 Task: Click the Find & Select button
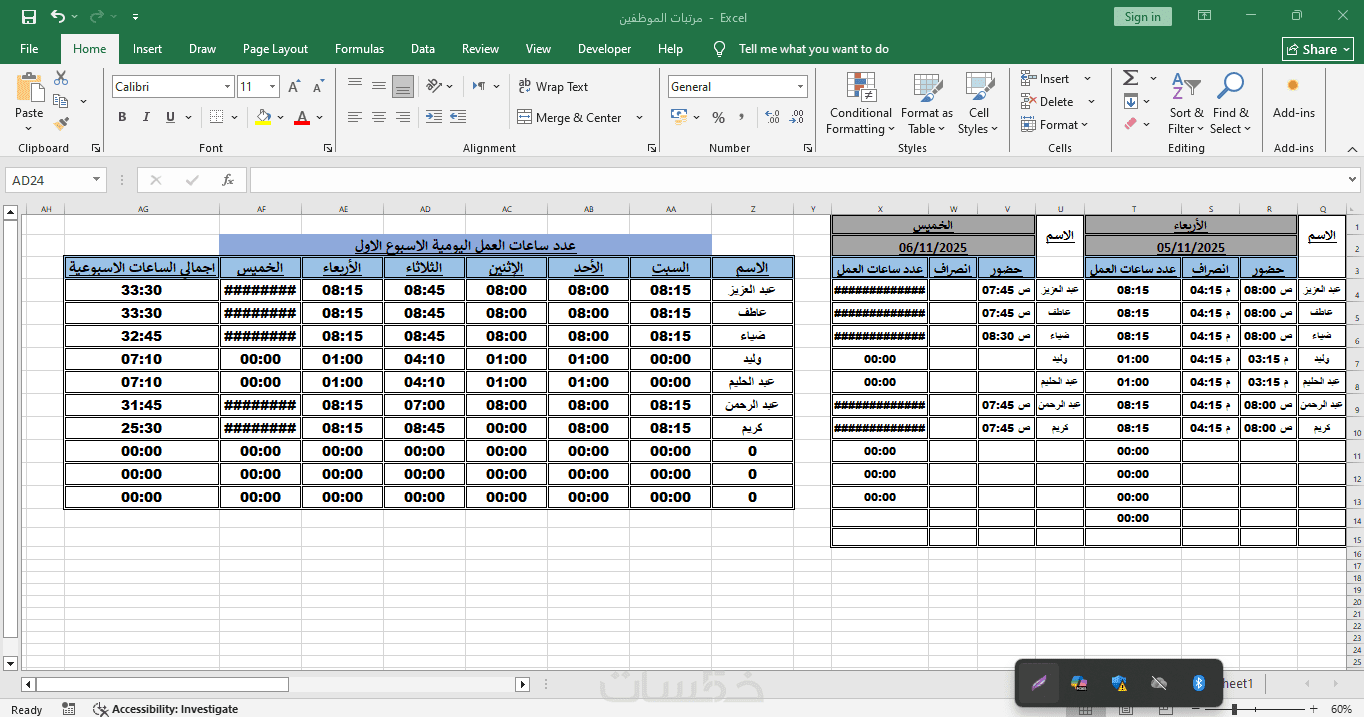click(1231, 103)
